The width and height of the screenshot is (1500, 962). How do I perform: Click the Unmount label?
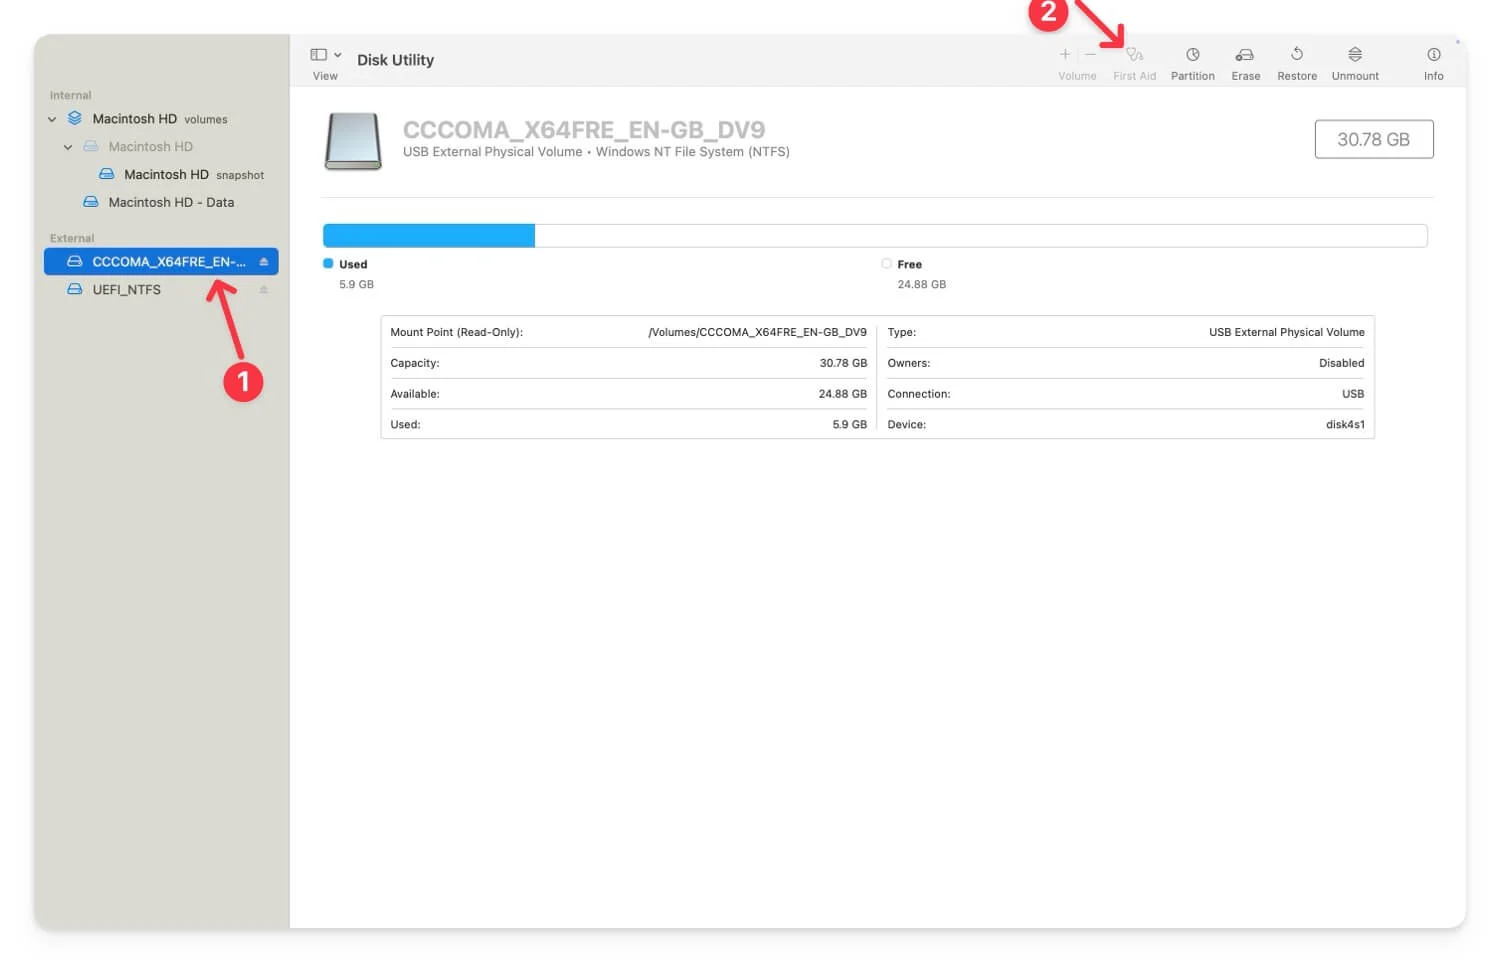[1355, 76]
